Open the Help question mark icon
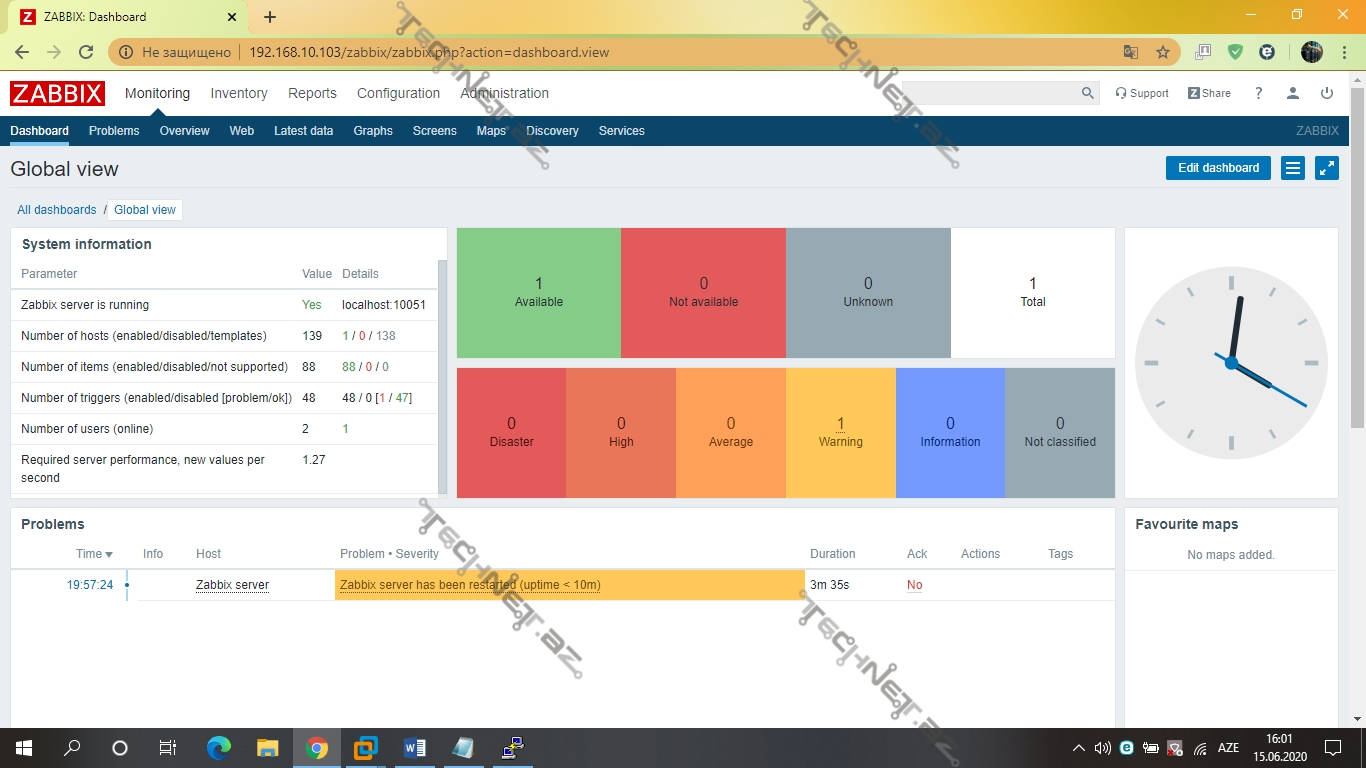1366x768 pixels. pos(1259,93)
